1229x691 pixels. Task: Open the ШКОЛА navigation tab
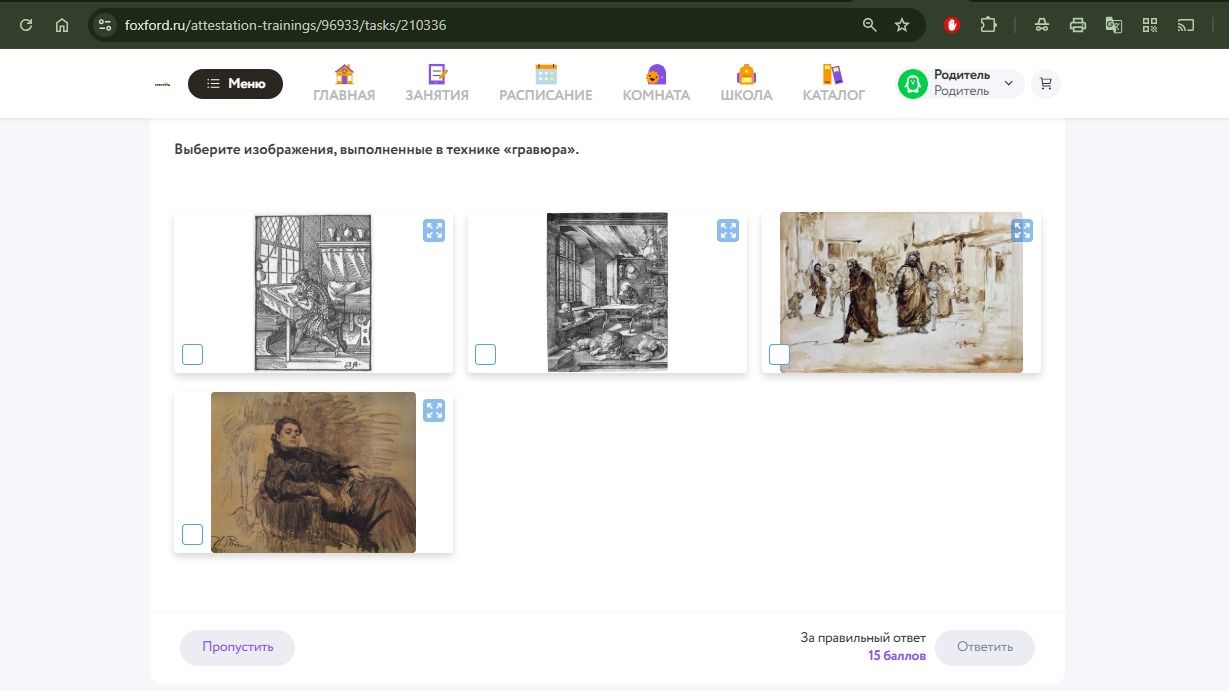pyautogui.click(x=746, y=83)
